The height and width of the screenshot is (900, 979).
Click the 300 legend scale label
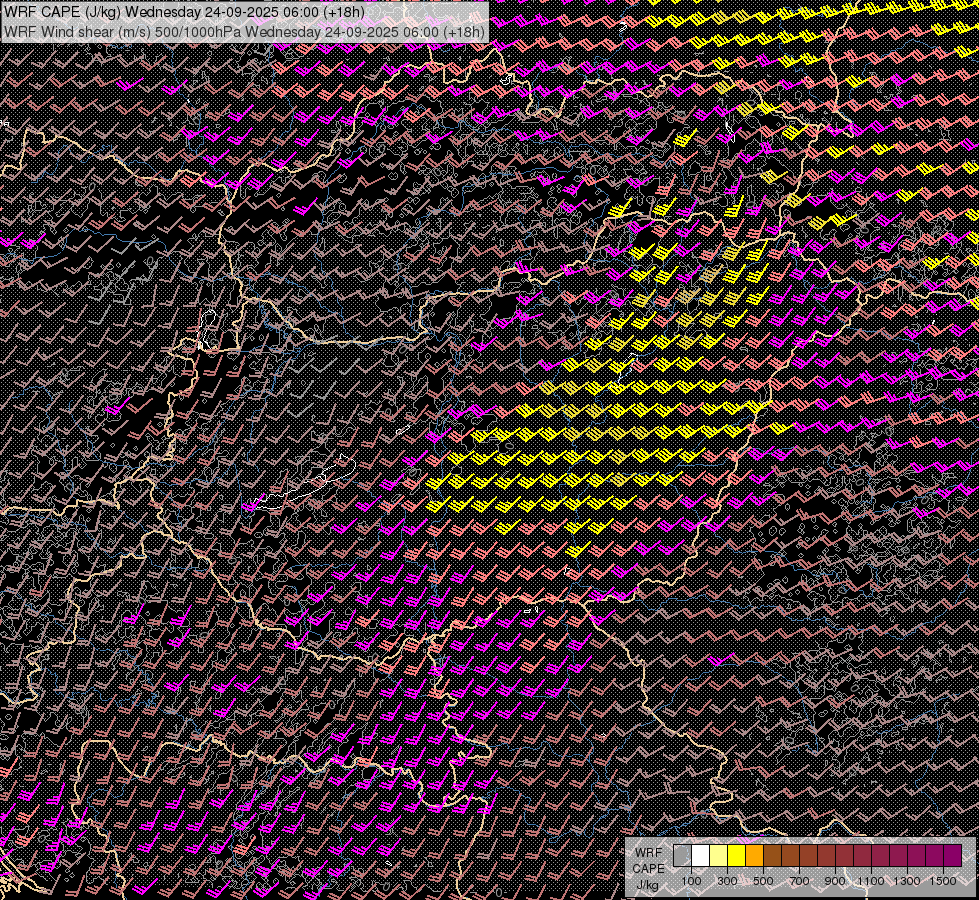point(727,881)
